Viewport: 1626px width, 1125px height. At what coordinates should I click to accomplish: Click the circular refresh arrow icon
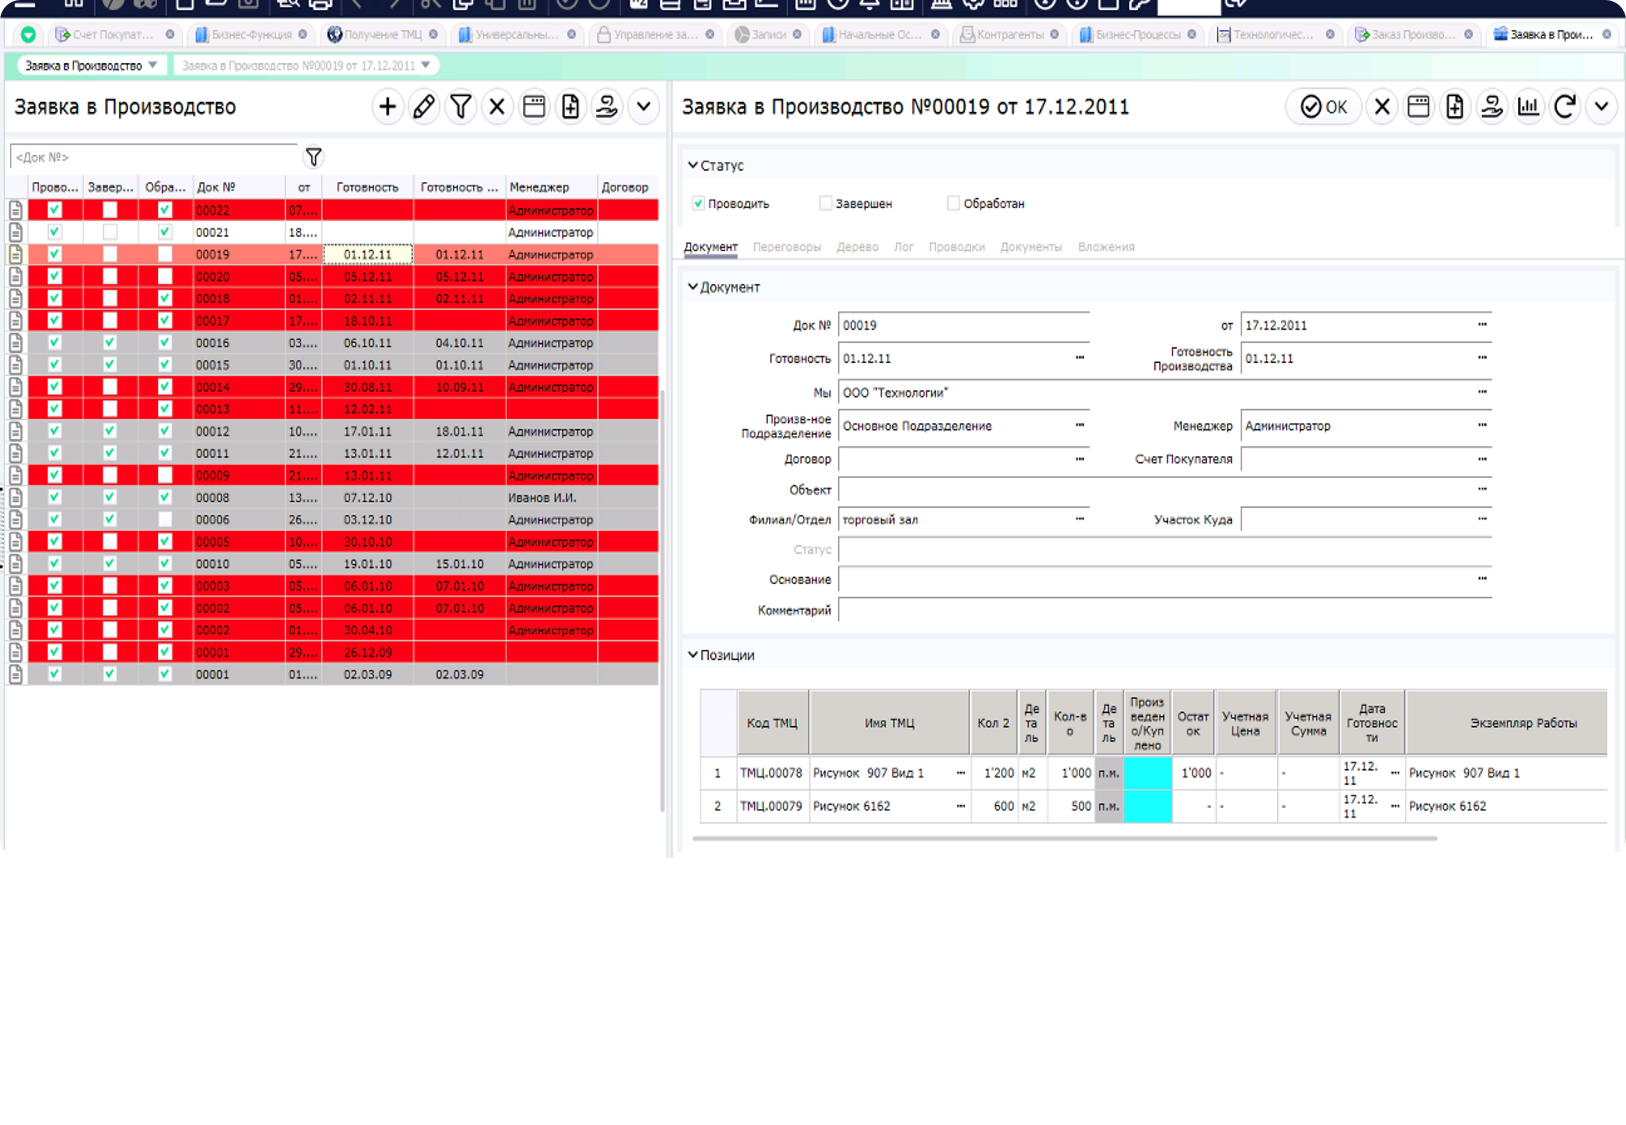coord(1565,107)
